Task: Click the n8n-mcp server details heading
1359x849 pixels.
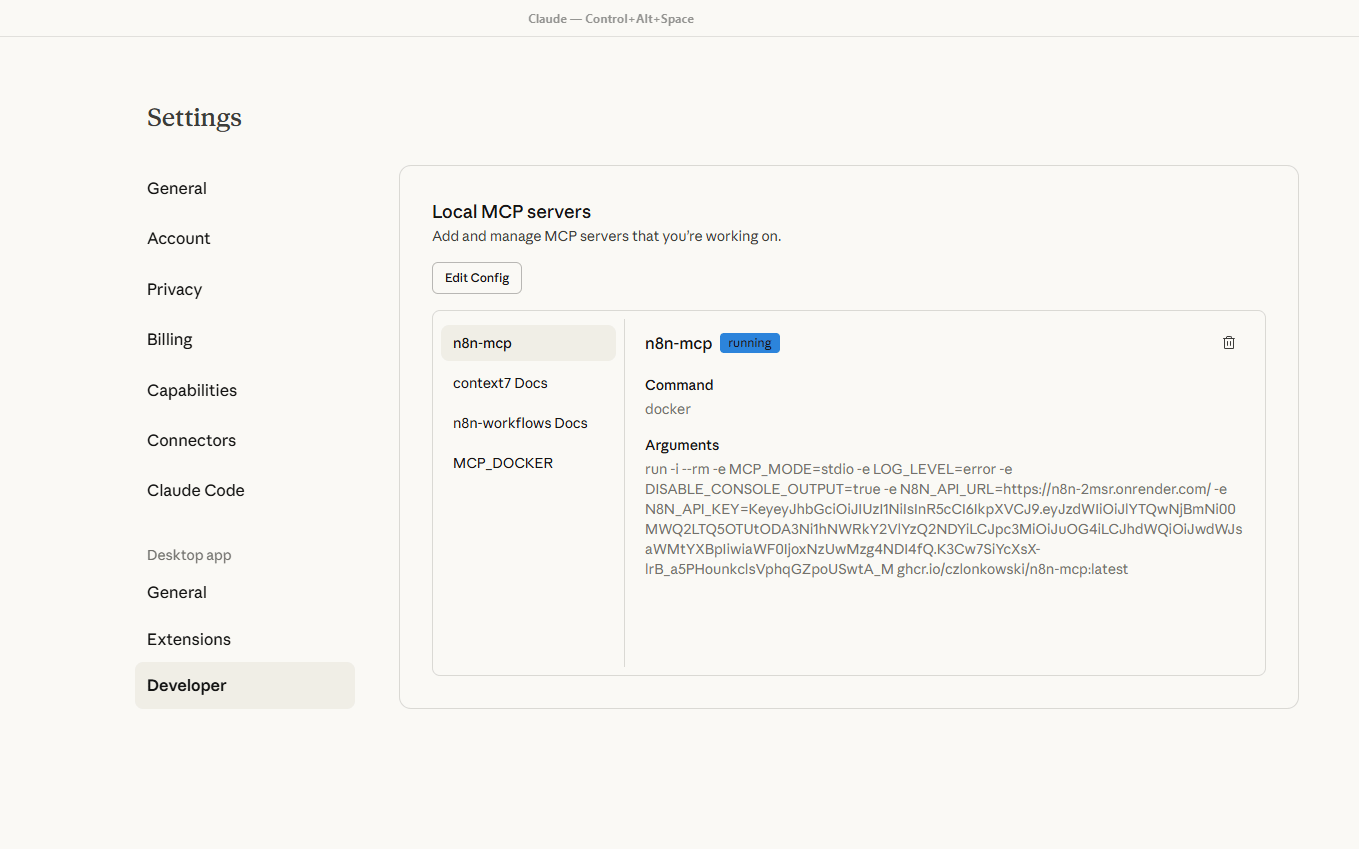Action: click(x=678, y=343)
